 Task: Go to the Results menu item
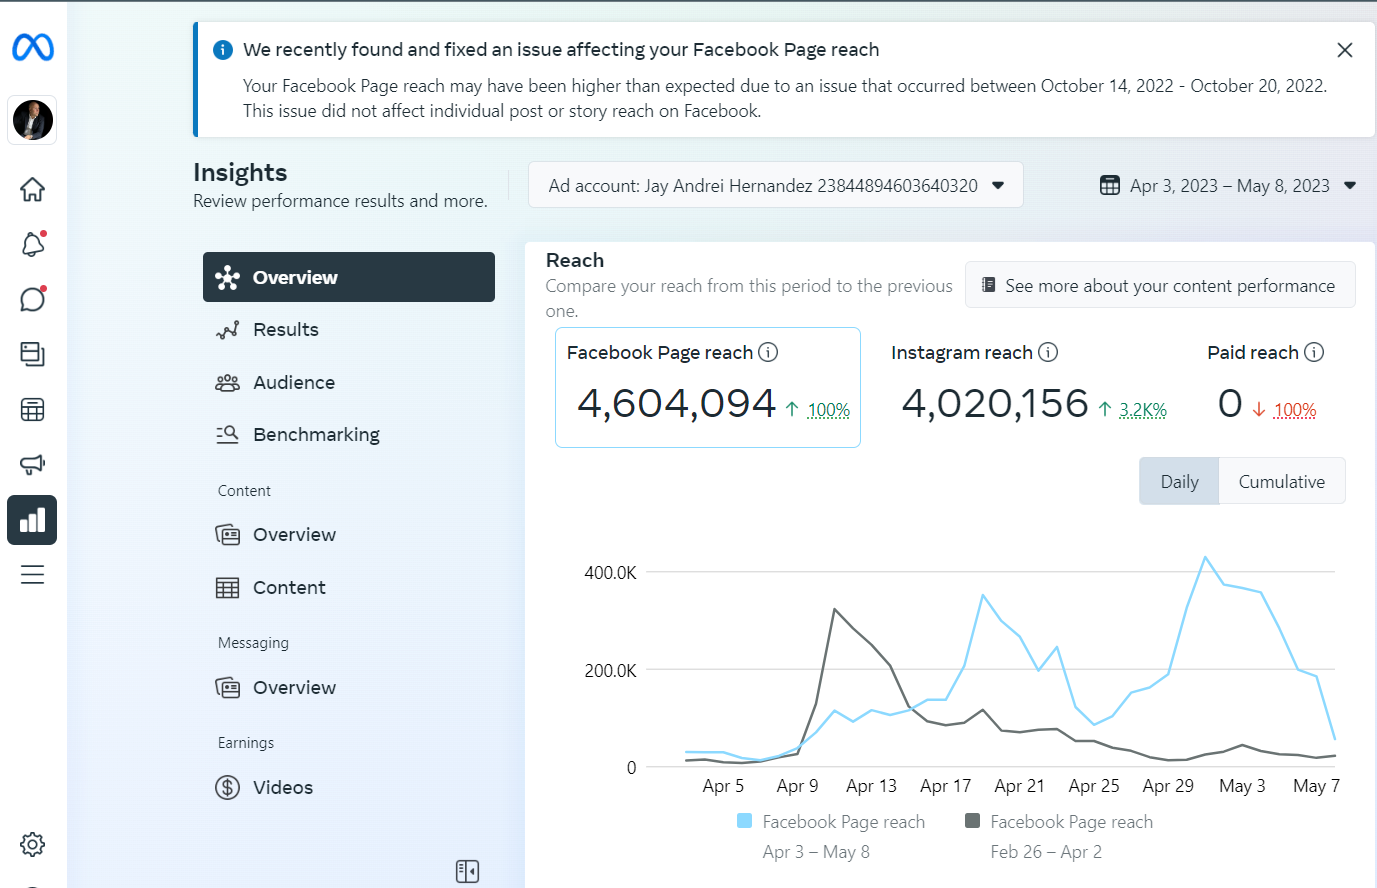tap(286, 330)
